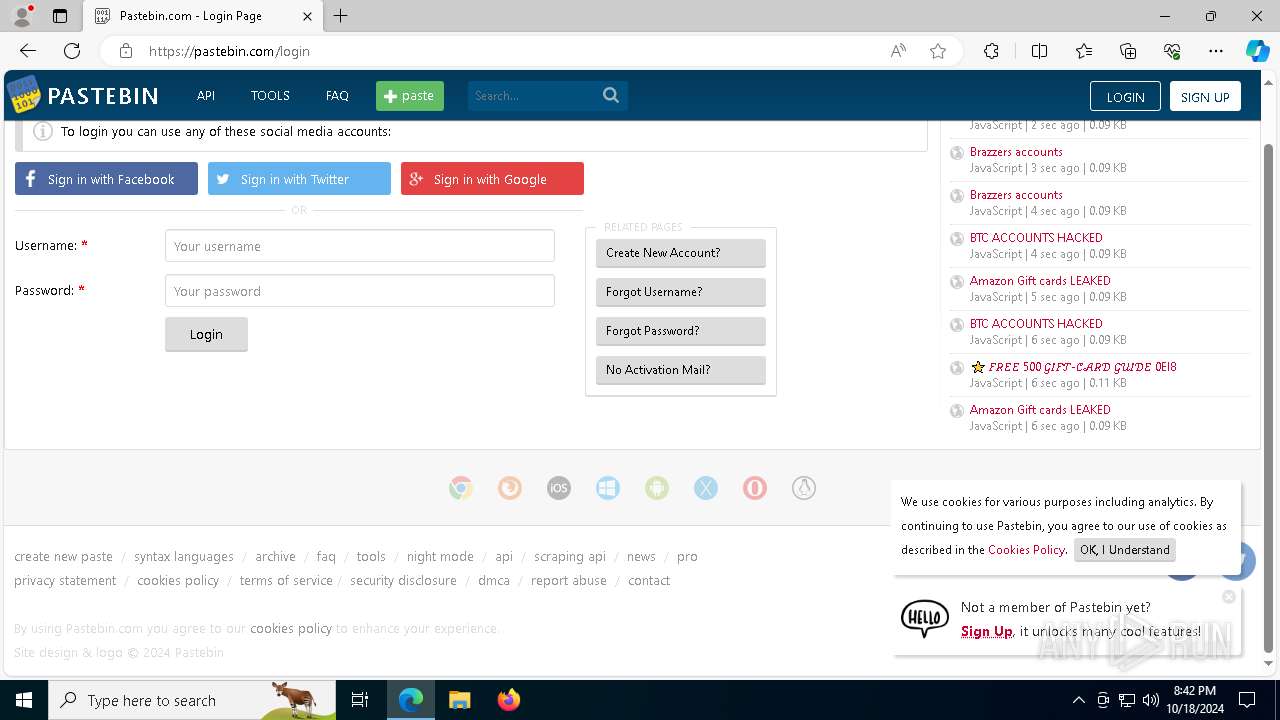1280x720 pixels.
Task: Open the Read aloud icon in address bar
Action: coord(898,51)
